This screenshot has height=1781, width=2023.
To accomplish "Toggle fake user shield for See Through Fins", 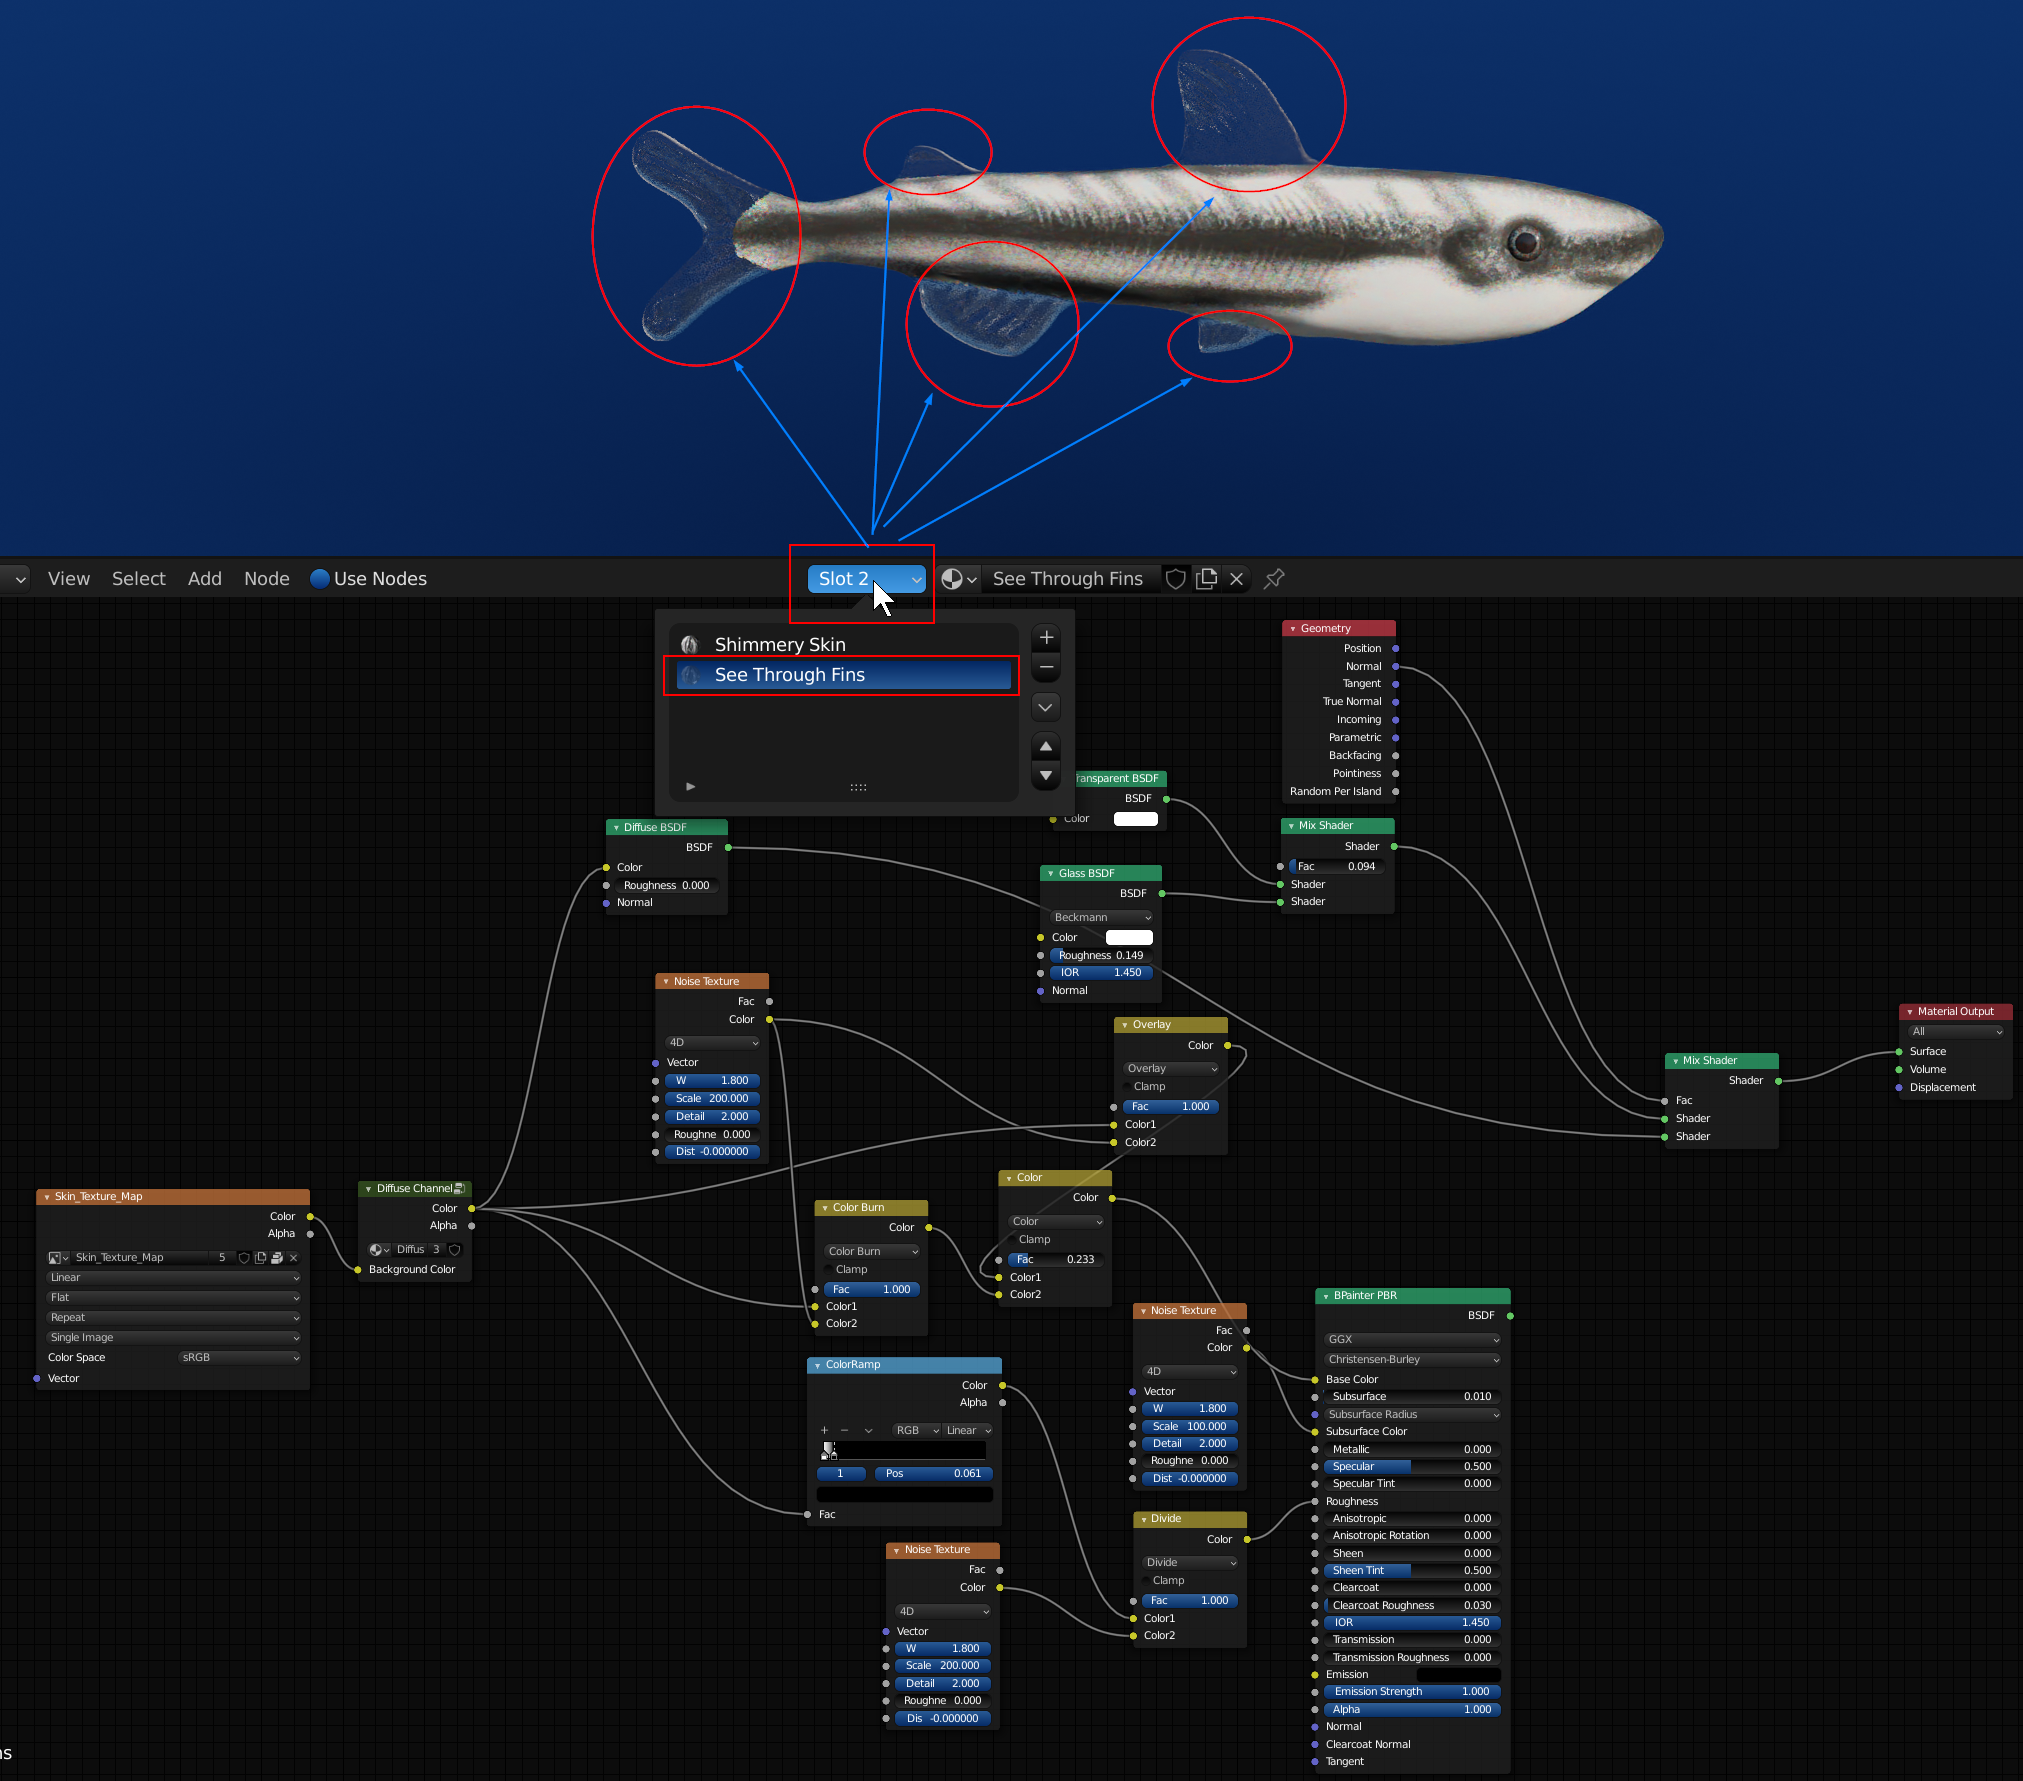I will (1176, 578).
